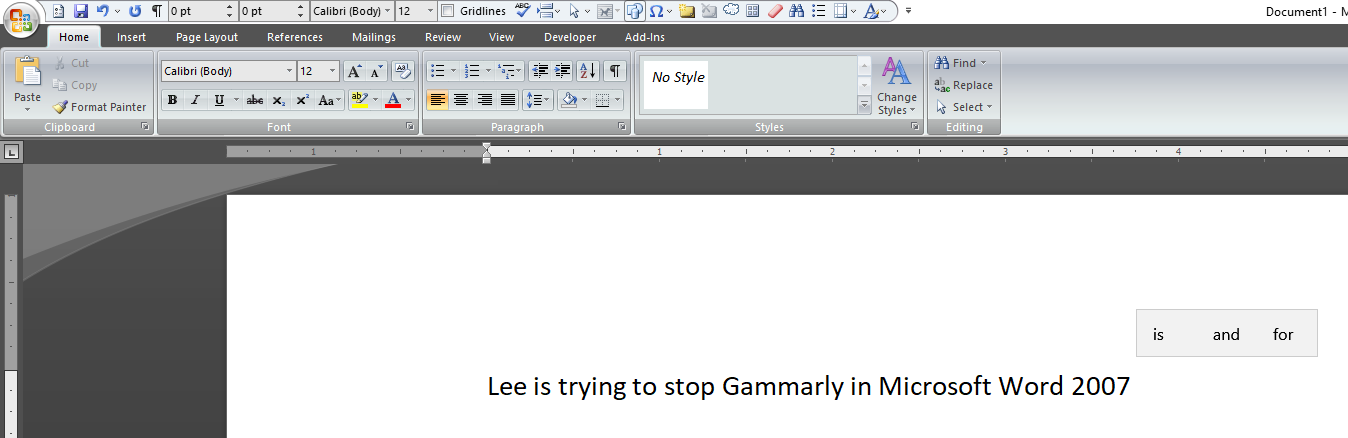Open the ribbon font size dropdown
Viewport: 1348px width, 438px height.
click(333, 71)
